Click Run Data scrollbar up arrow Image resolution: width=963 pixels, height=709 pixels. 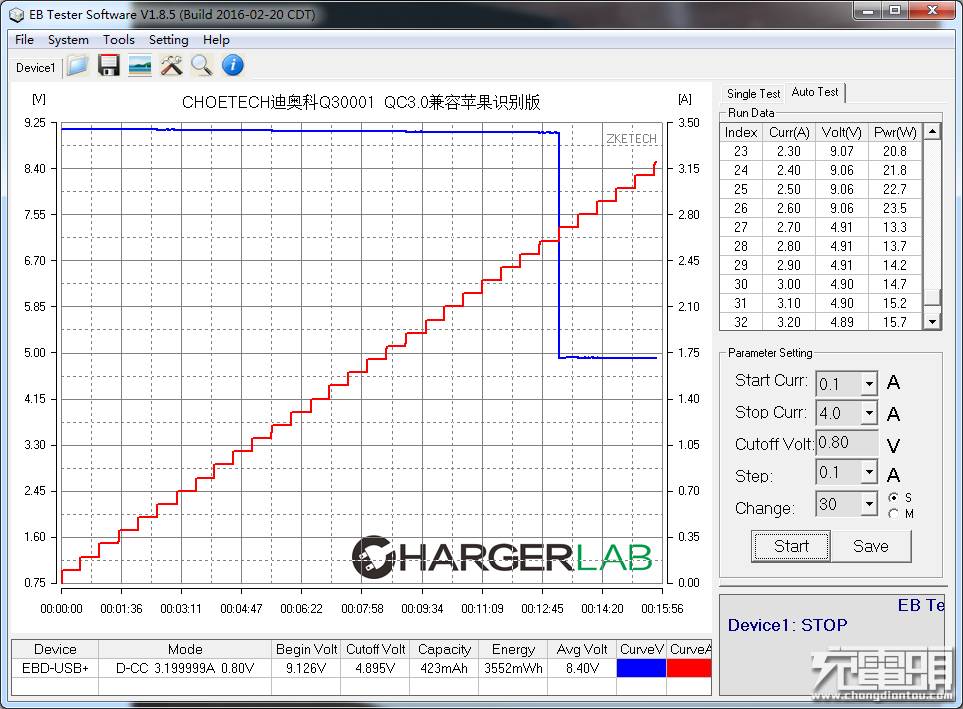tap(933, 131)
